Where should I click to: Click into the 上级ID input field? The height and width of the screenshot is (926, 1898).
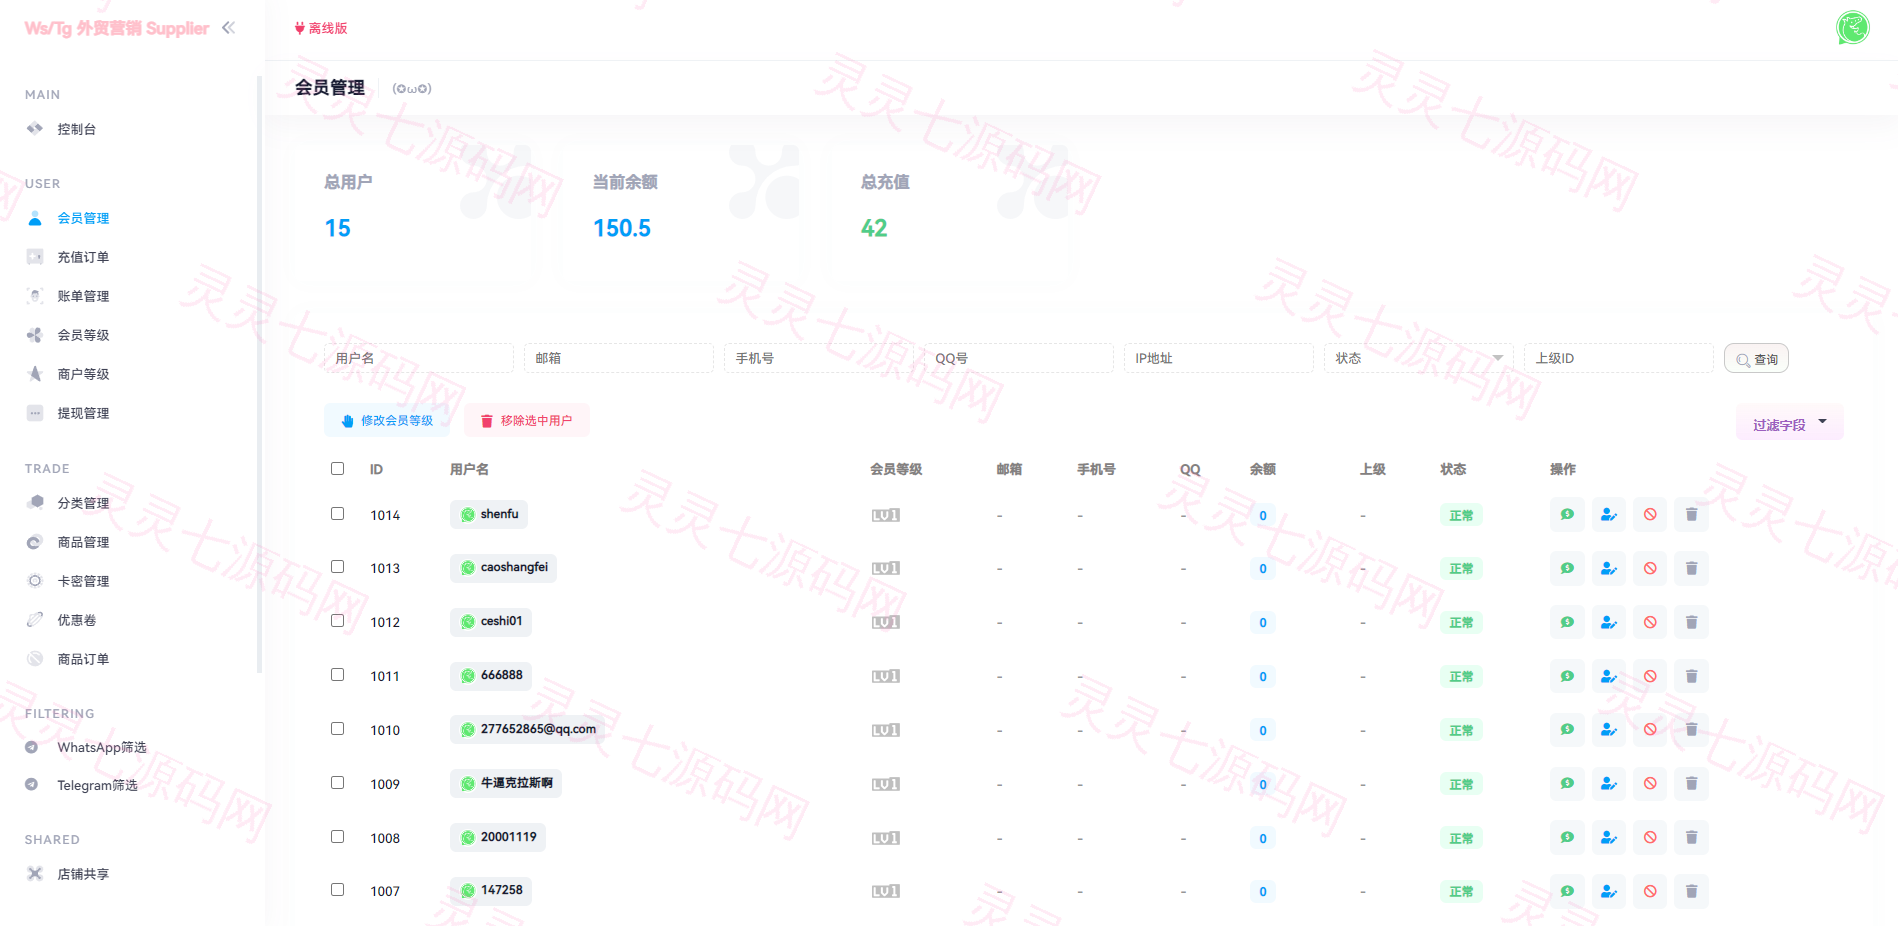(1618, 358)
